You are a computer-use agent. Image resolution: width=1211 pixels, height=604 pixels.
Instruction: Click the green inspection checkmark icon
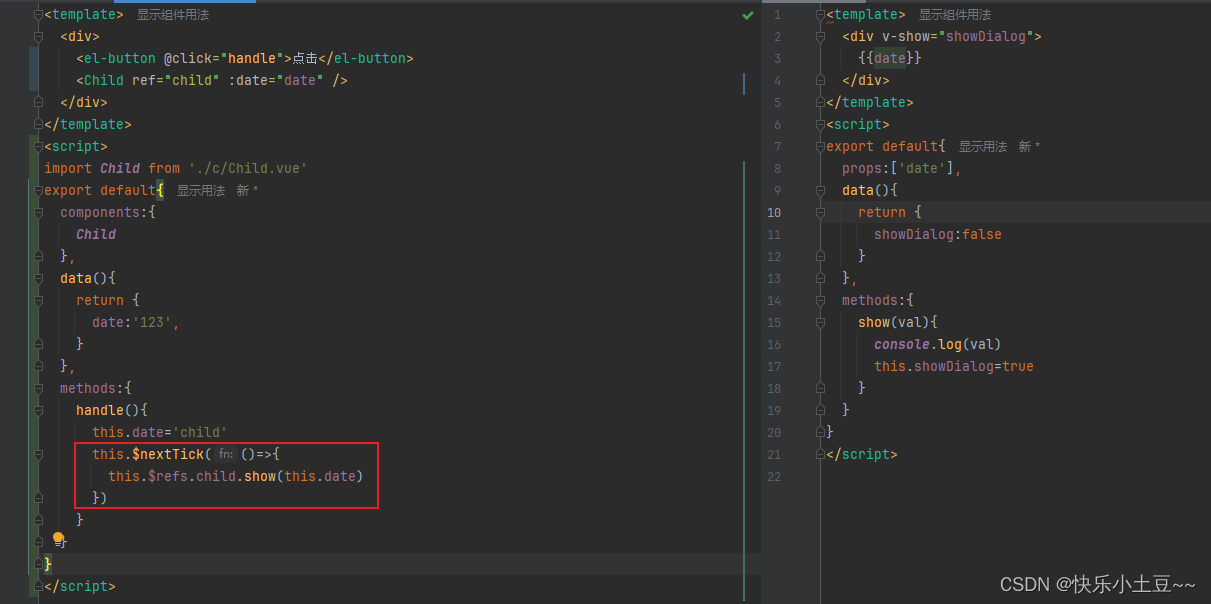pyautogui.click(x=748, y=16)
